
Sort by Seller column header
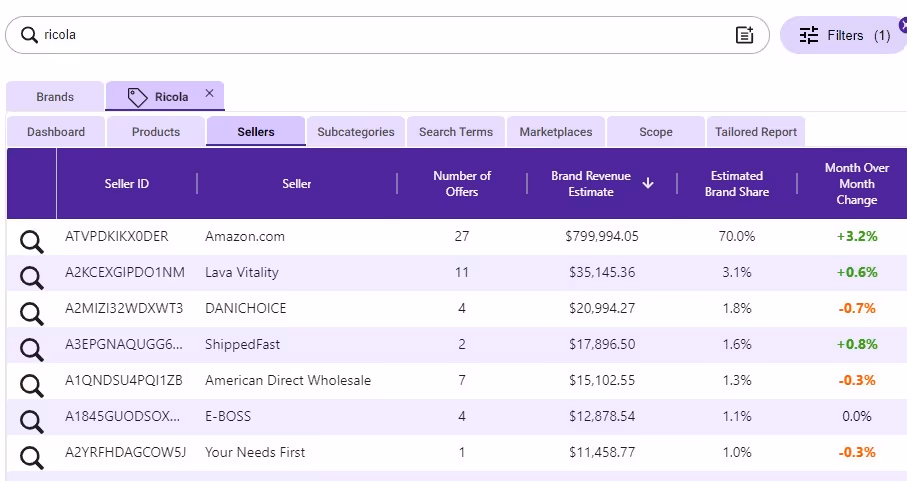click(x=297, y=184)
